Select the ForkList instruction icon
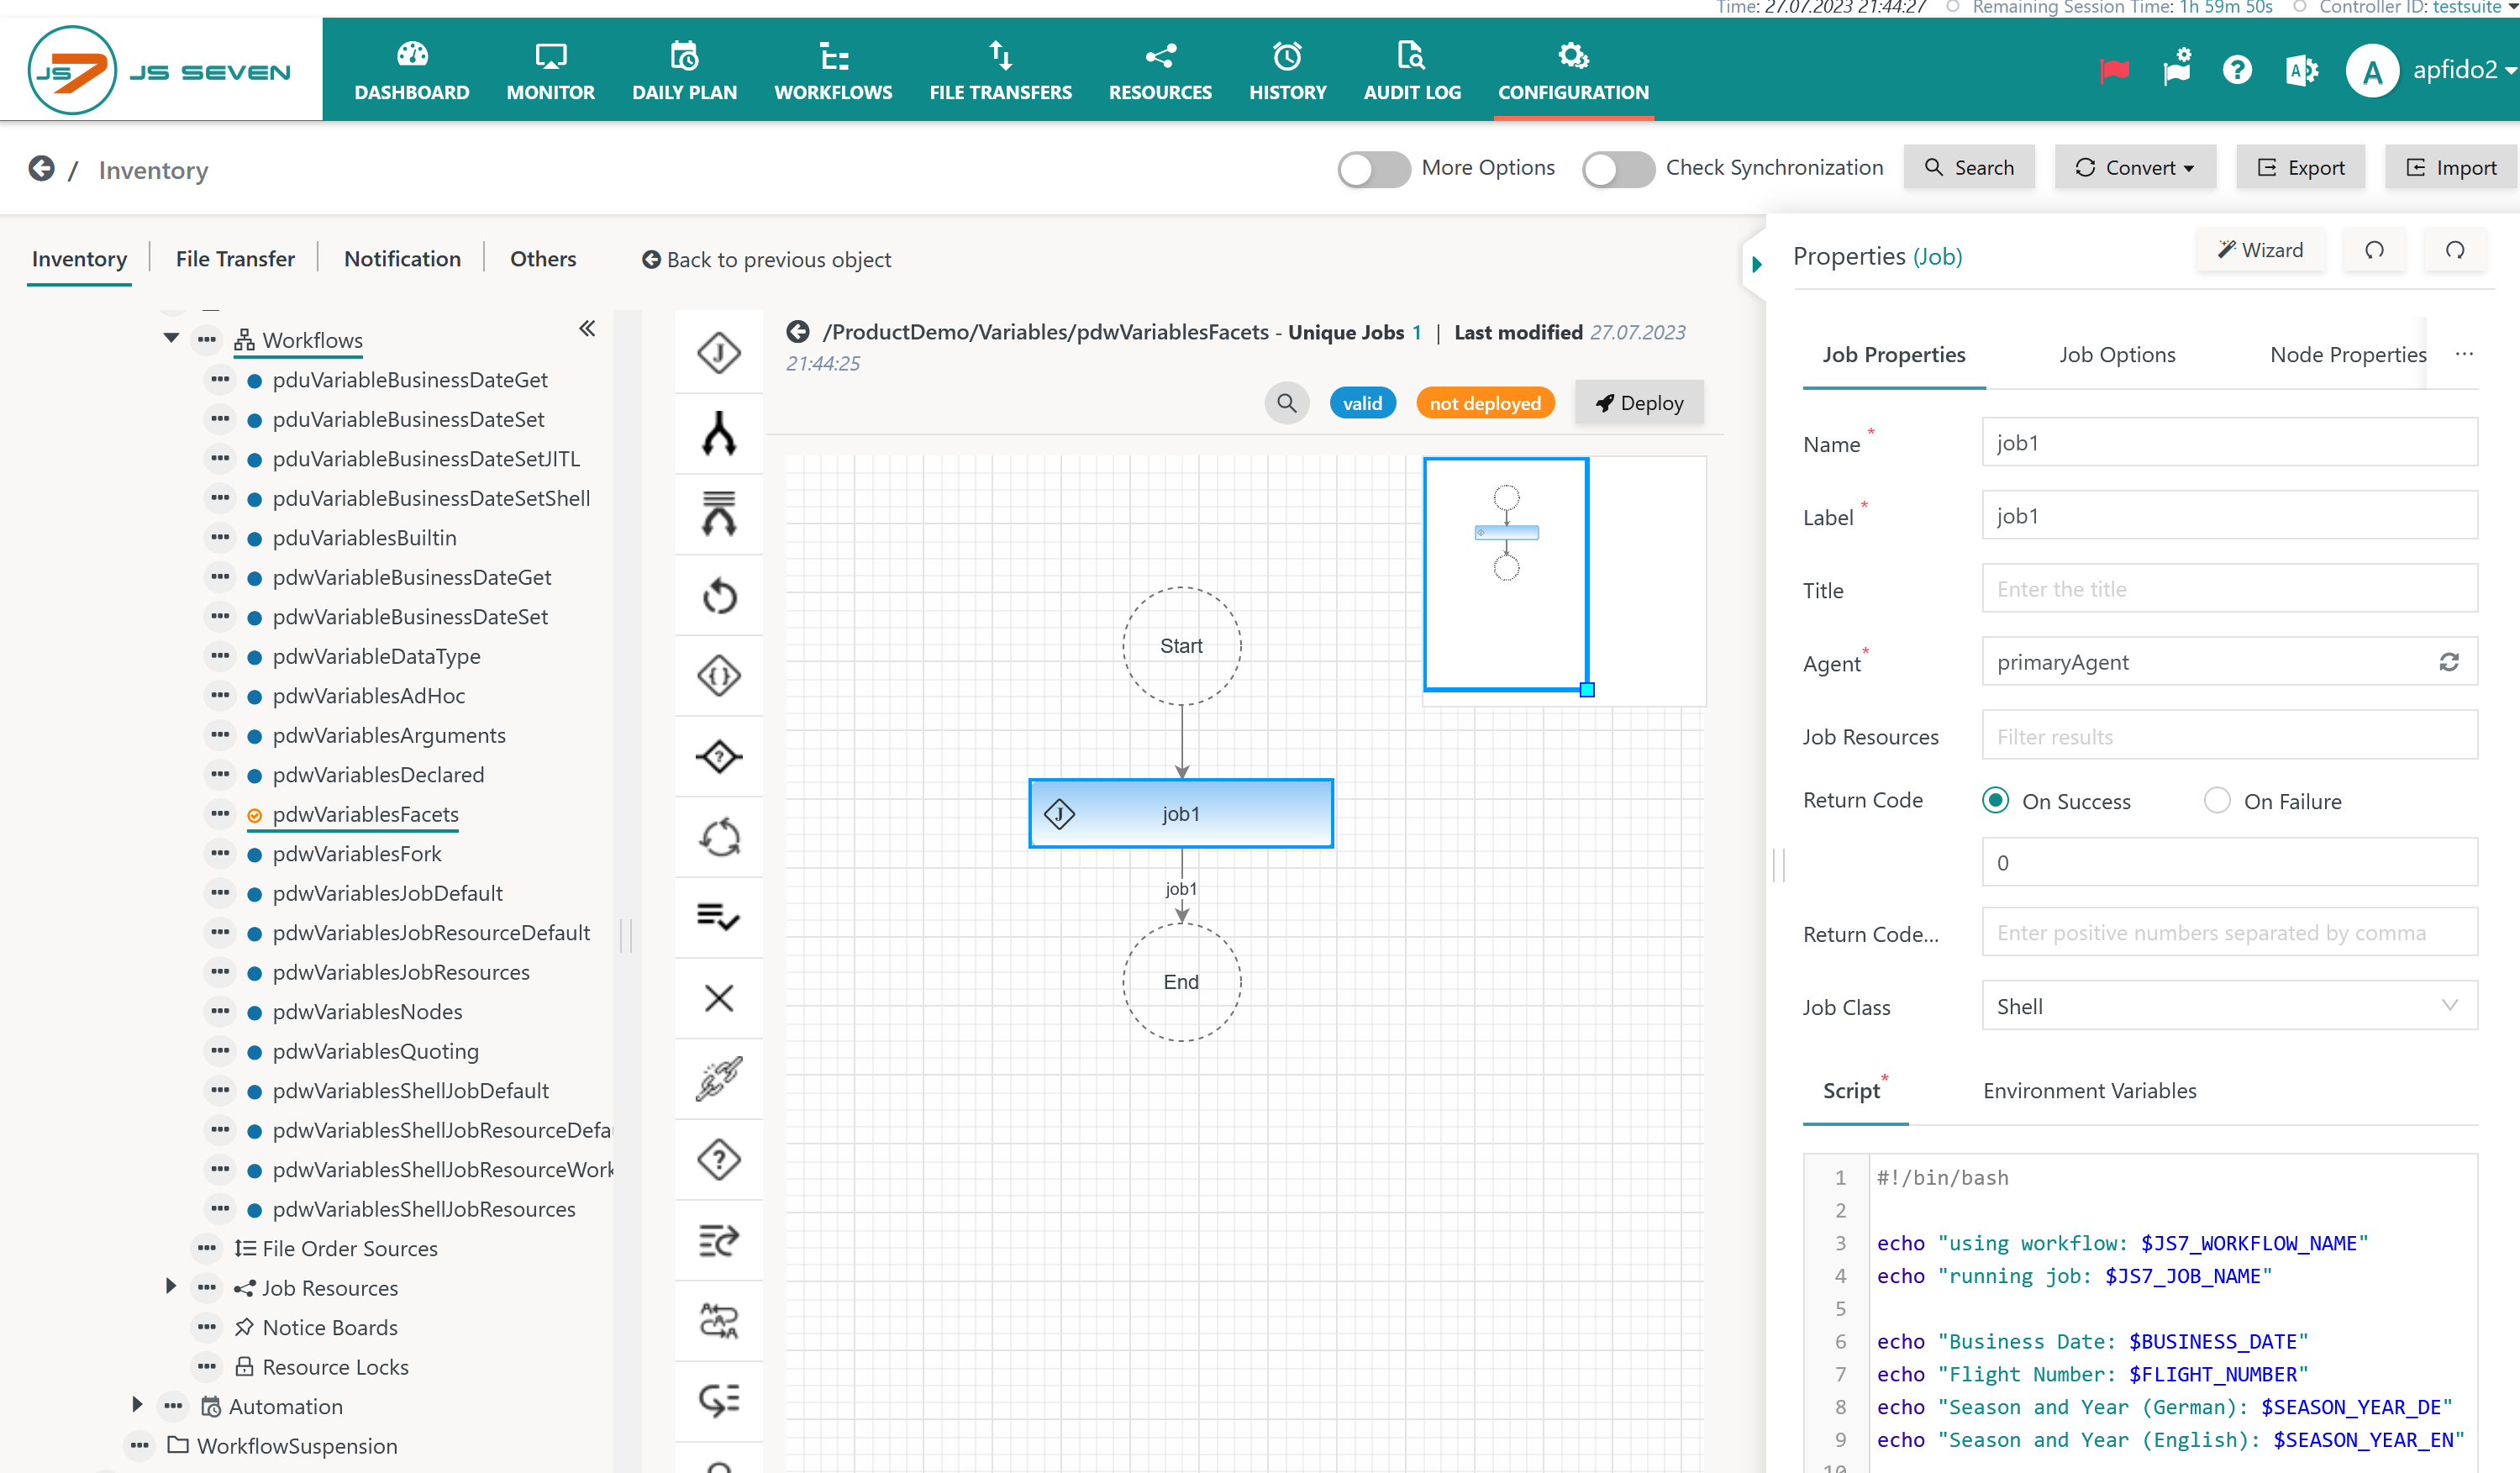The image size is (2520, 1473). click(x=718, y=514)
